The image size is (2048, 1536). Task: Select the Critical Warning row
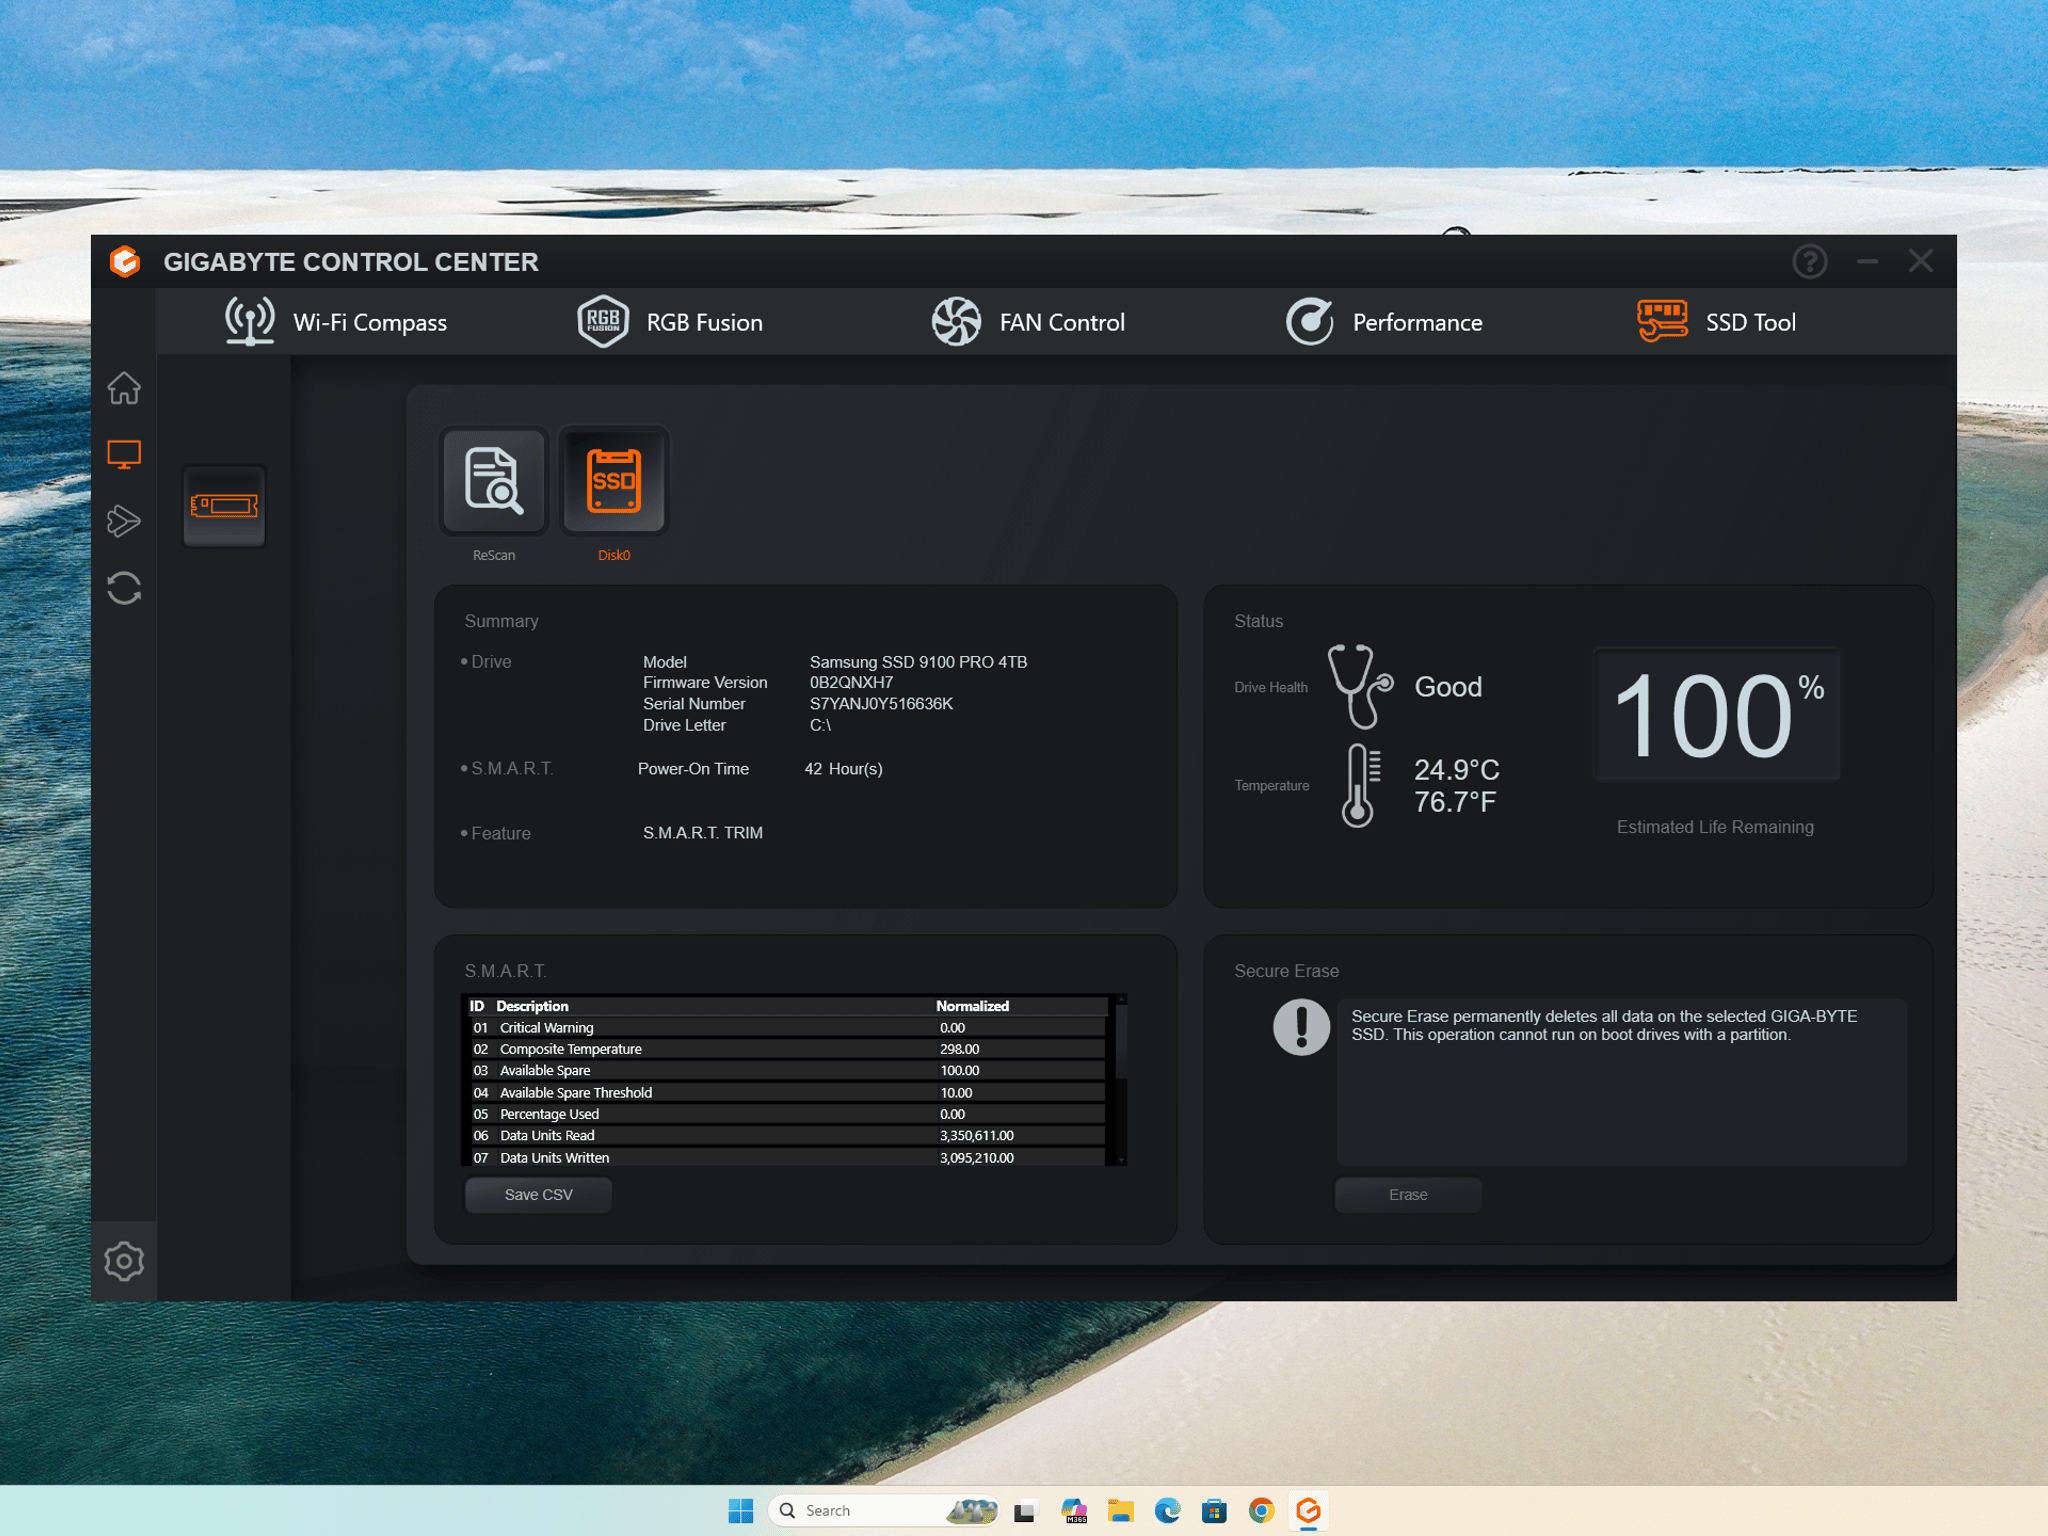788,1028
